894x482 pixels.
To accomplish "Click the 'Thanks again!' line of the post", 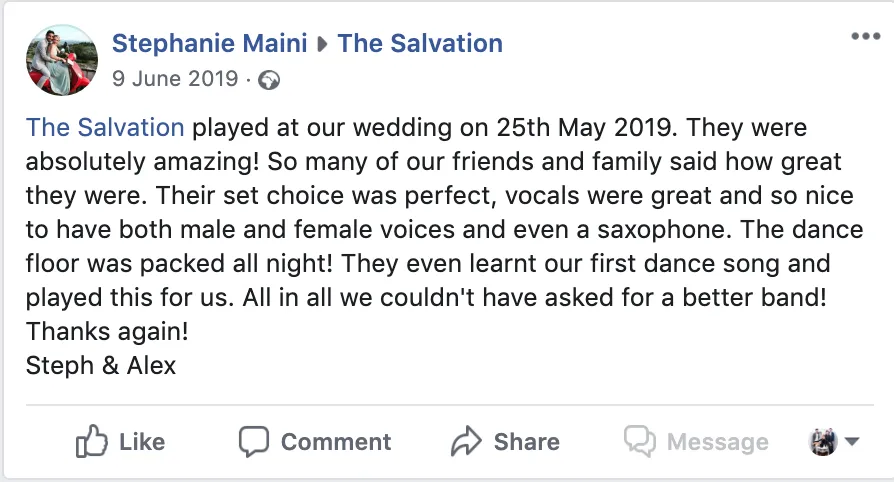I will tap(107, 331).
